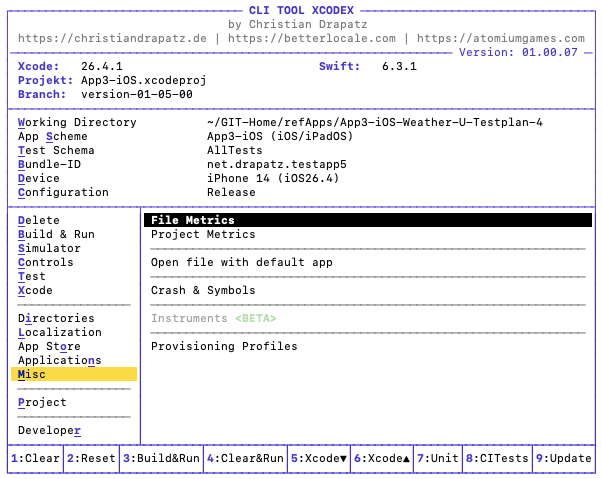Click the Swift version 6.3.1

point(399,66)
